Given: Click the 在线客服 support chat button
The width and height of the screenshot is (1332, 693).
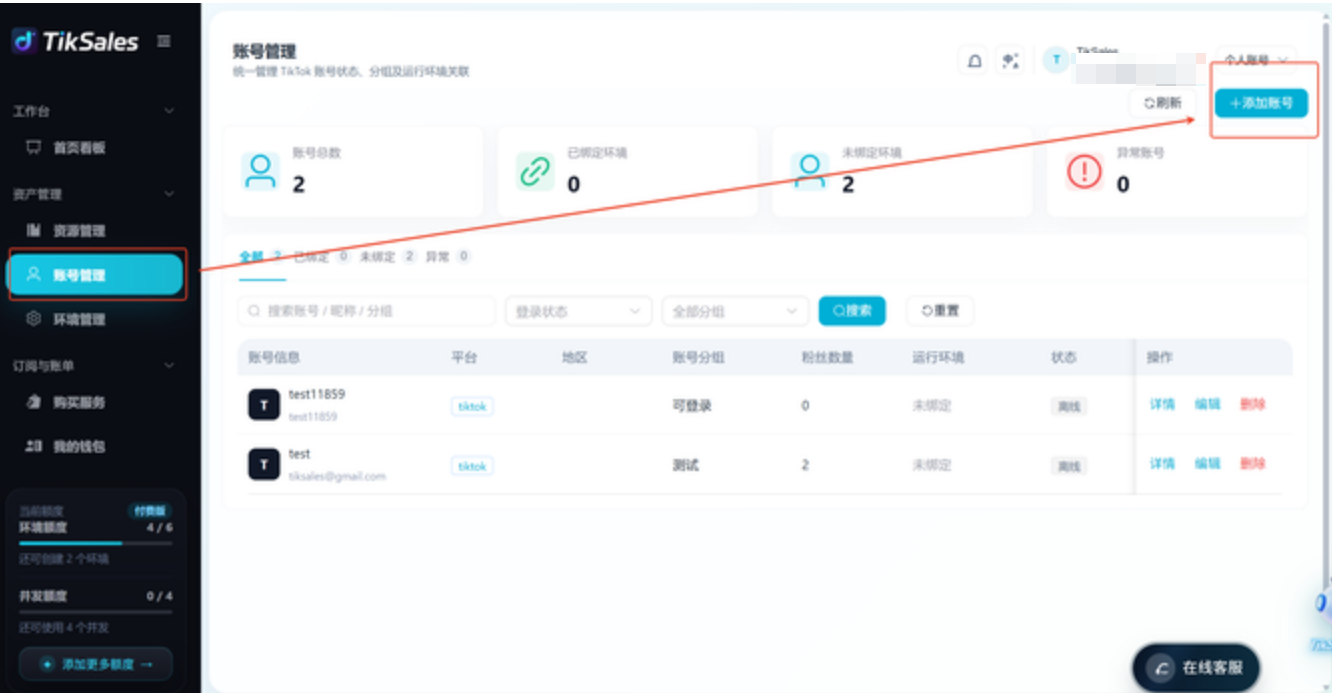Looking at the screenshot, I should pyautogui.click(x=1195, y=667).
